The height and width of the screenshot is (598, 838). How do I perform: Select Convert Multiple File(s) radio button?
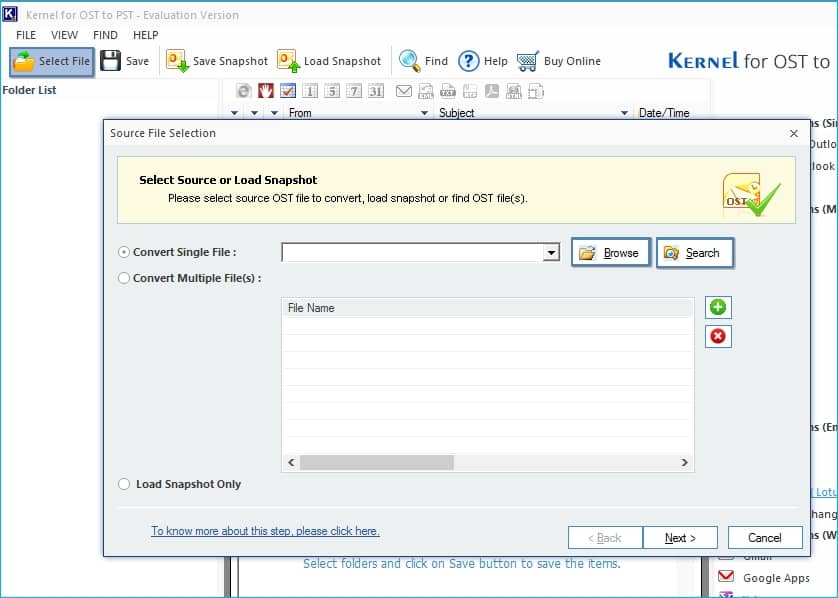pos(123,278)
